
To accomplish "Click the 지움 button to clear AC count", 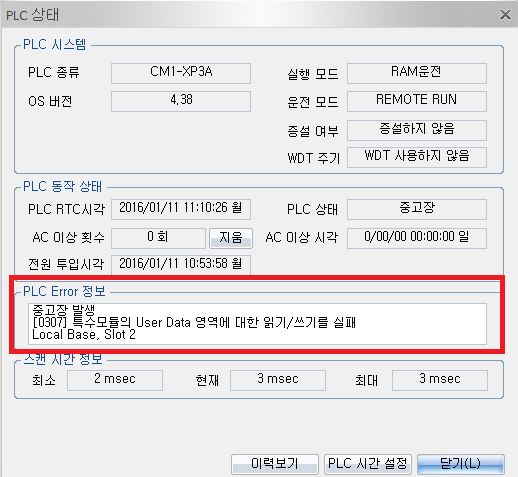I will pyautogui.click(x=231, y=238).
